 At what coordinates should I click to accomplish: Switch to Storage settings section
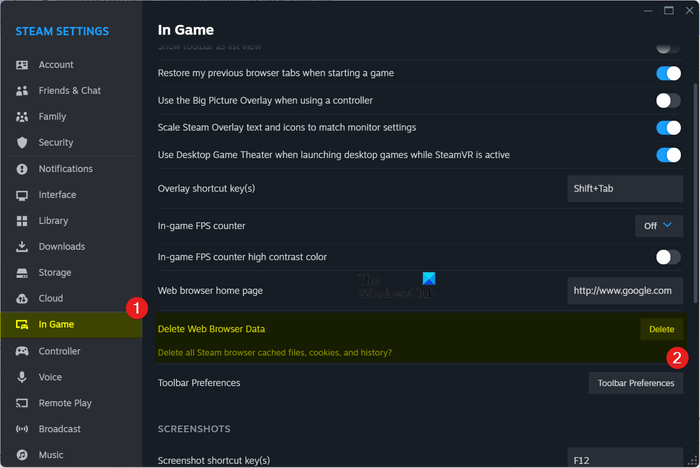[55, 273]
